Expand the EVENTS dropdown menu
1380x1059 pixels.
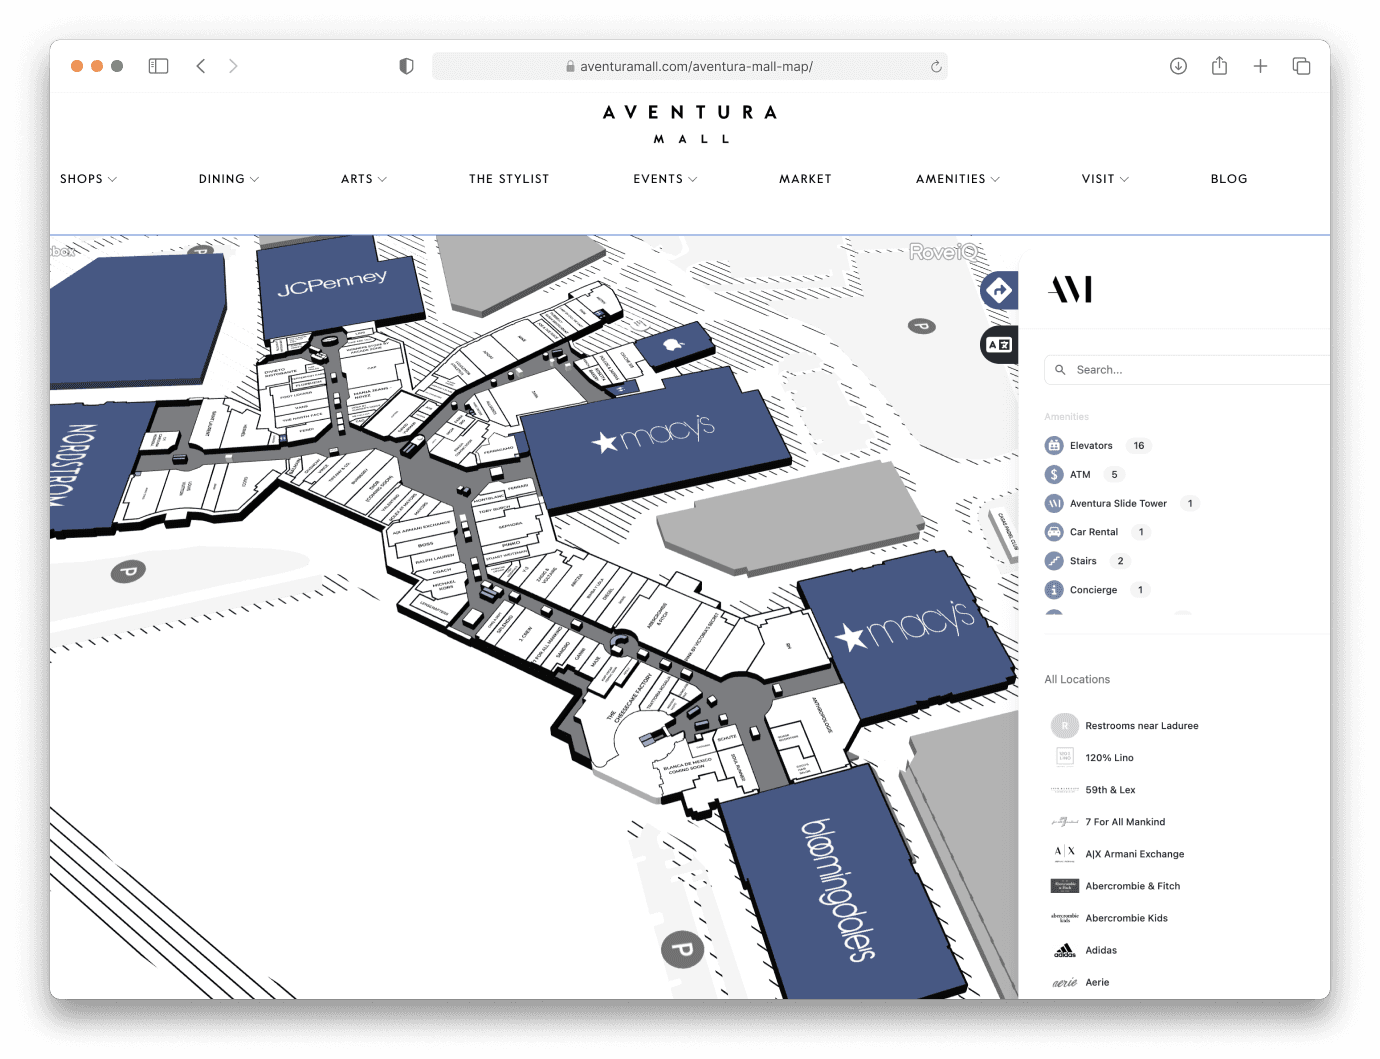(x=665, y=179)
